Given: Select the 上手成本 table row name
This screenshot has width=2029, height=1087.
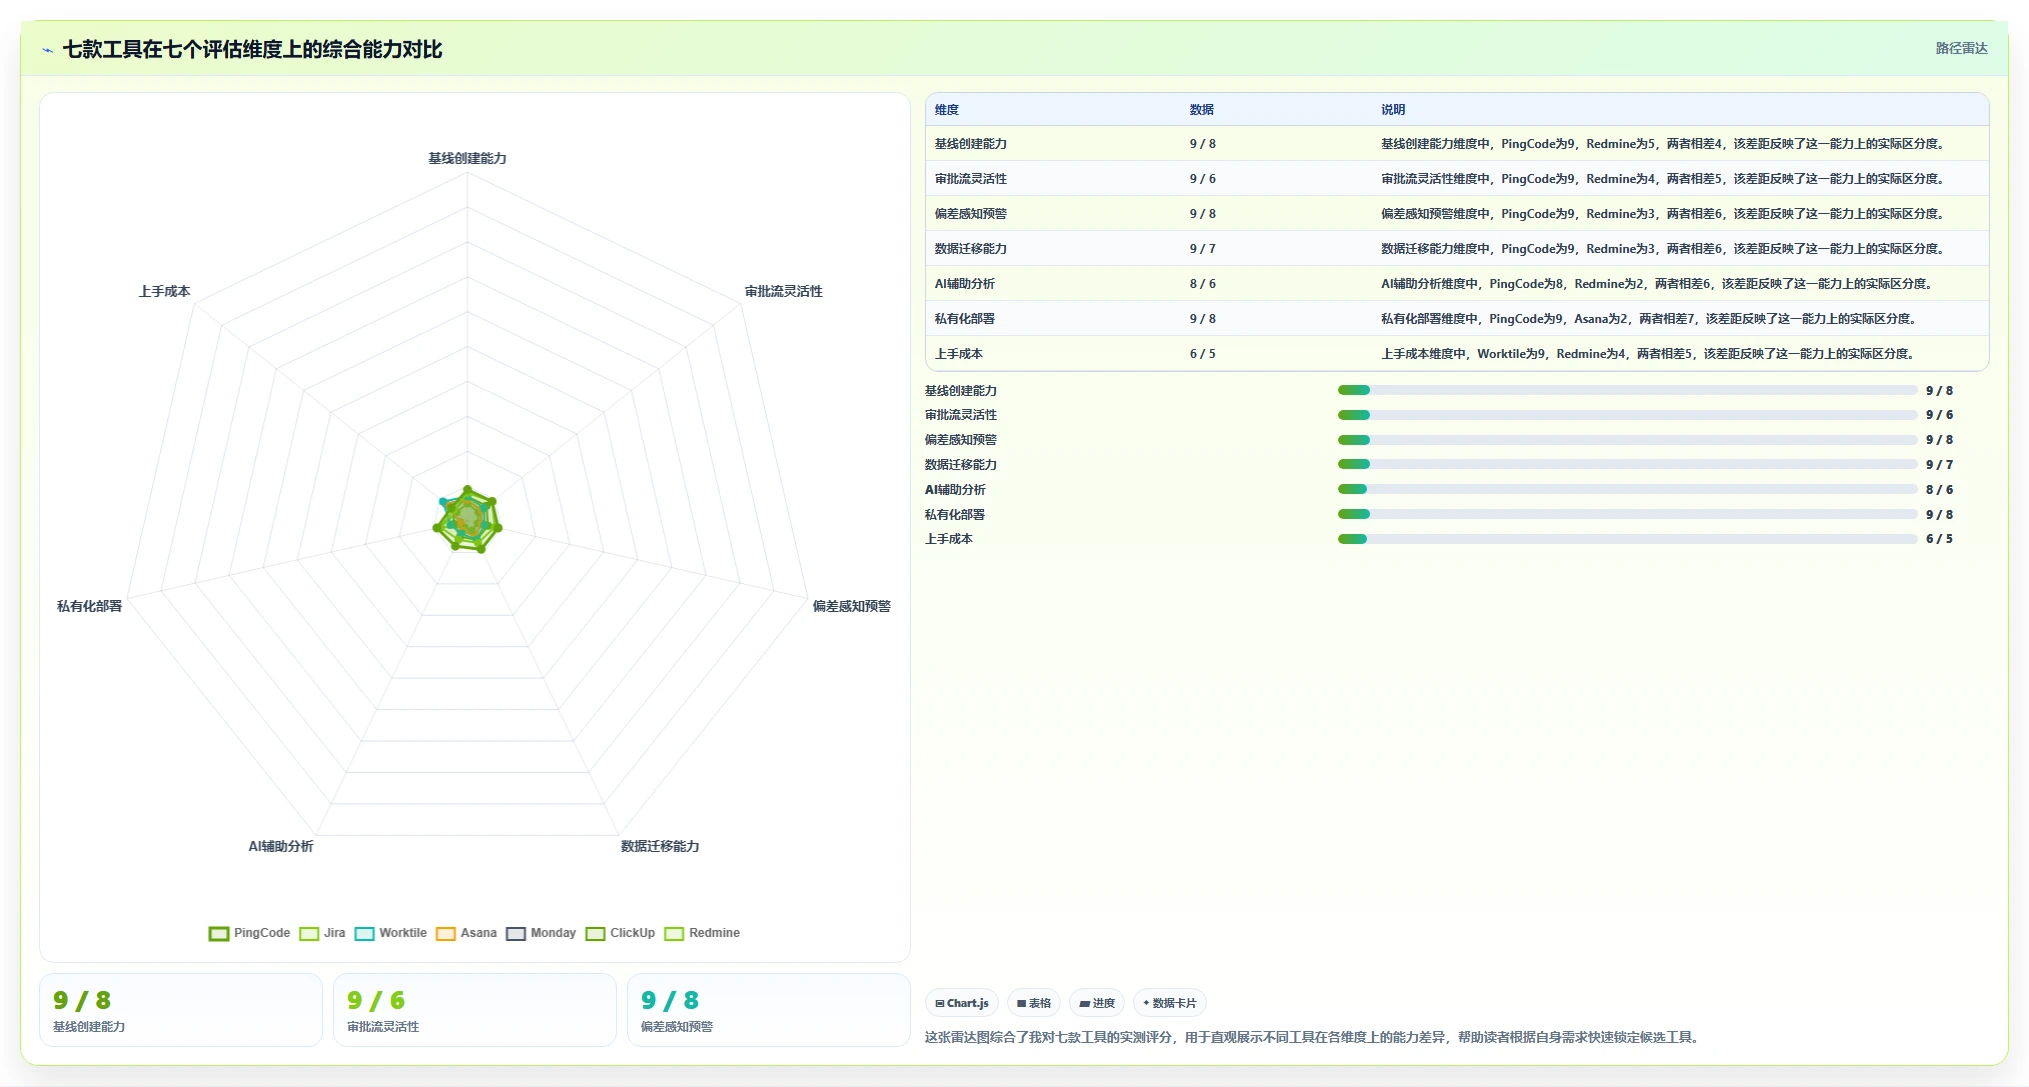Looking at the screenshot, I should (958, 354).
